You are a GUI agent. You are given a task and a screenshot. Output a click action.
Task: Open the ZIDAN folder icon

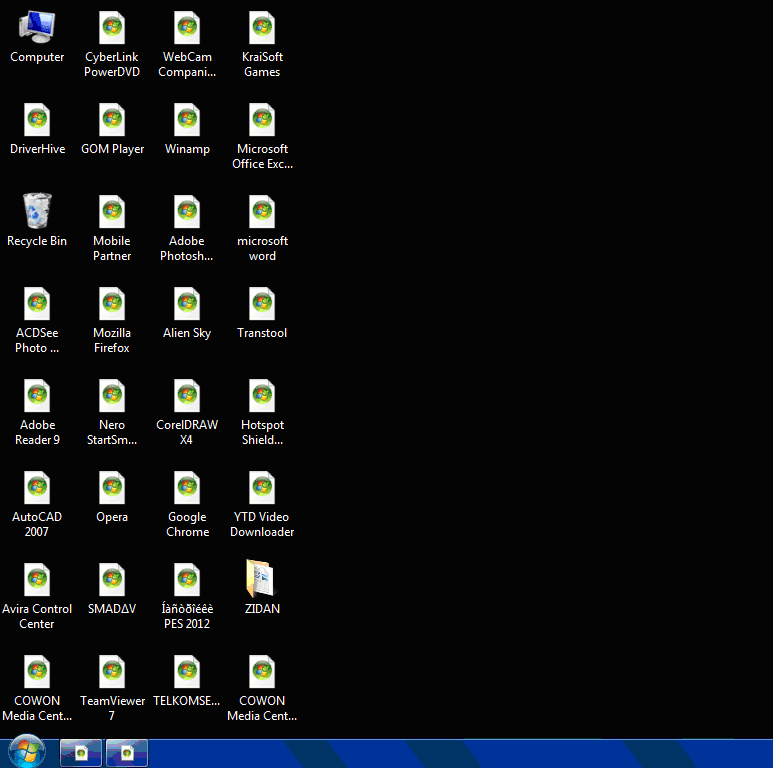coord(261,578)
